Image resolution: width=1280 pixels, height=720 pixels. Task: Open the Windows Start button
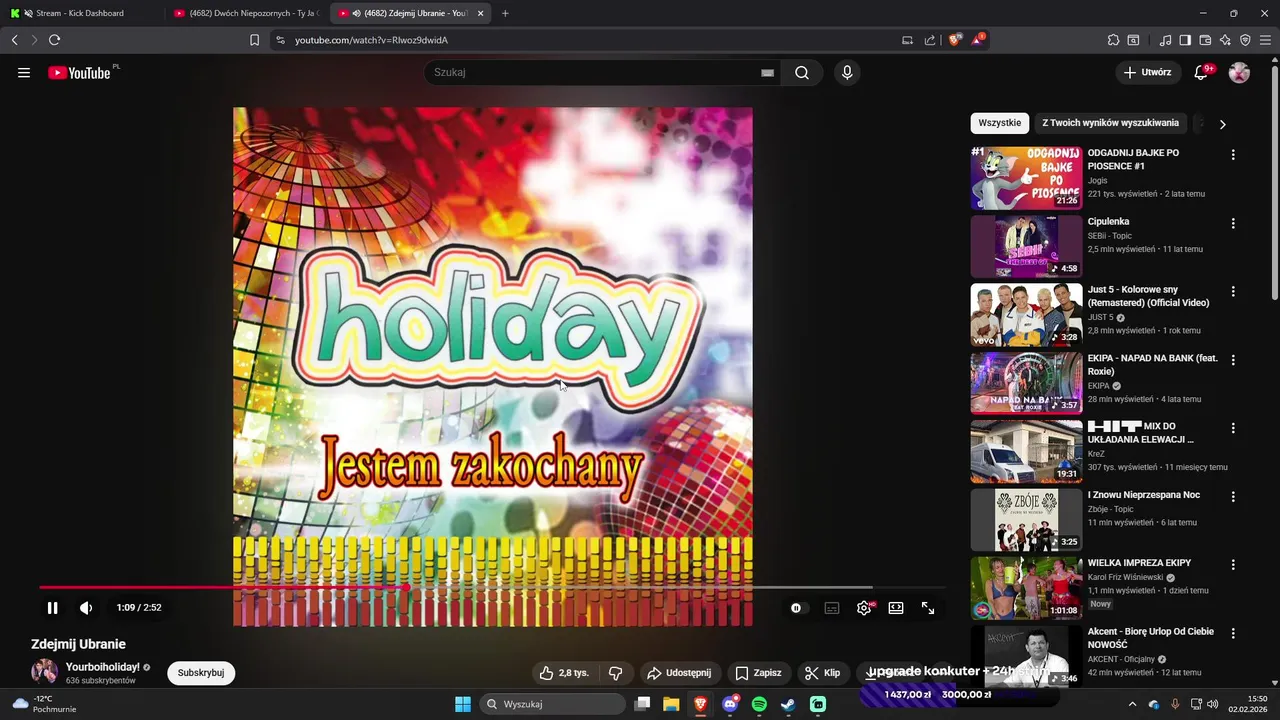tap(463, 704)
